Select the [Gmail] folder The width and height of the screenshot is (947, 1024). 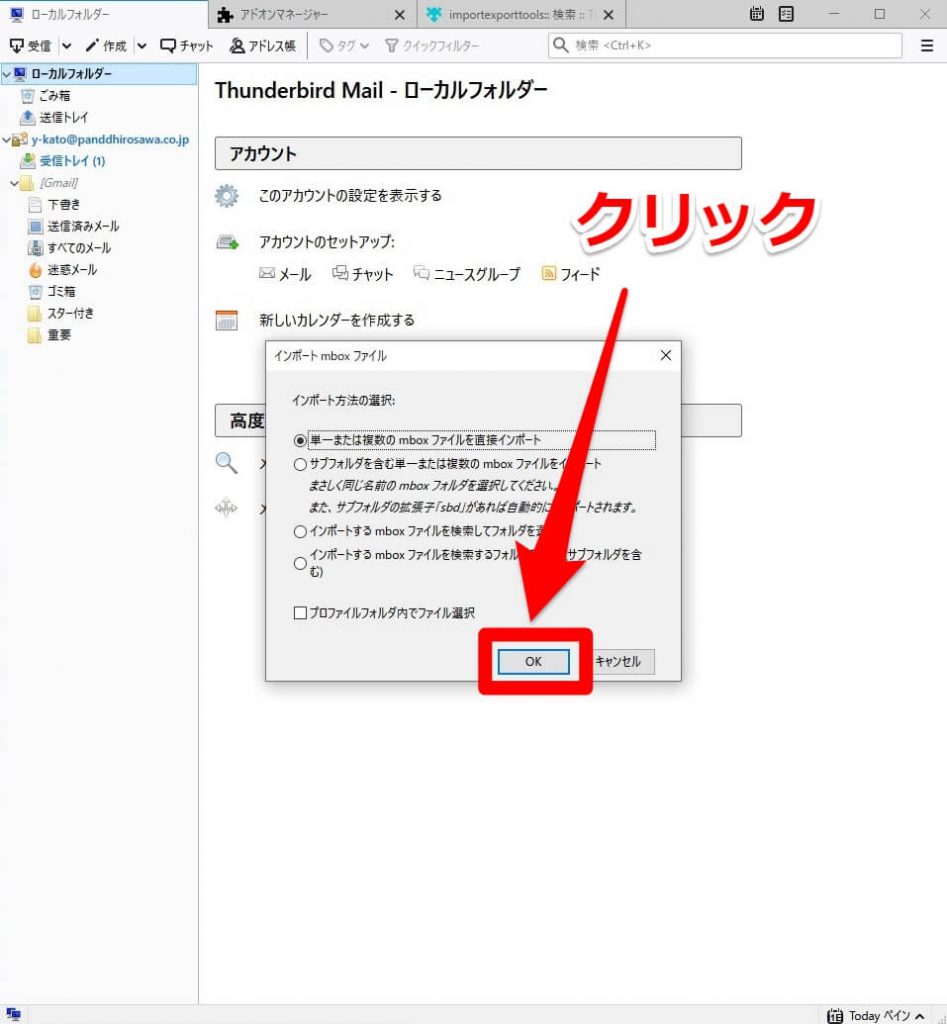click(59, 183)
